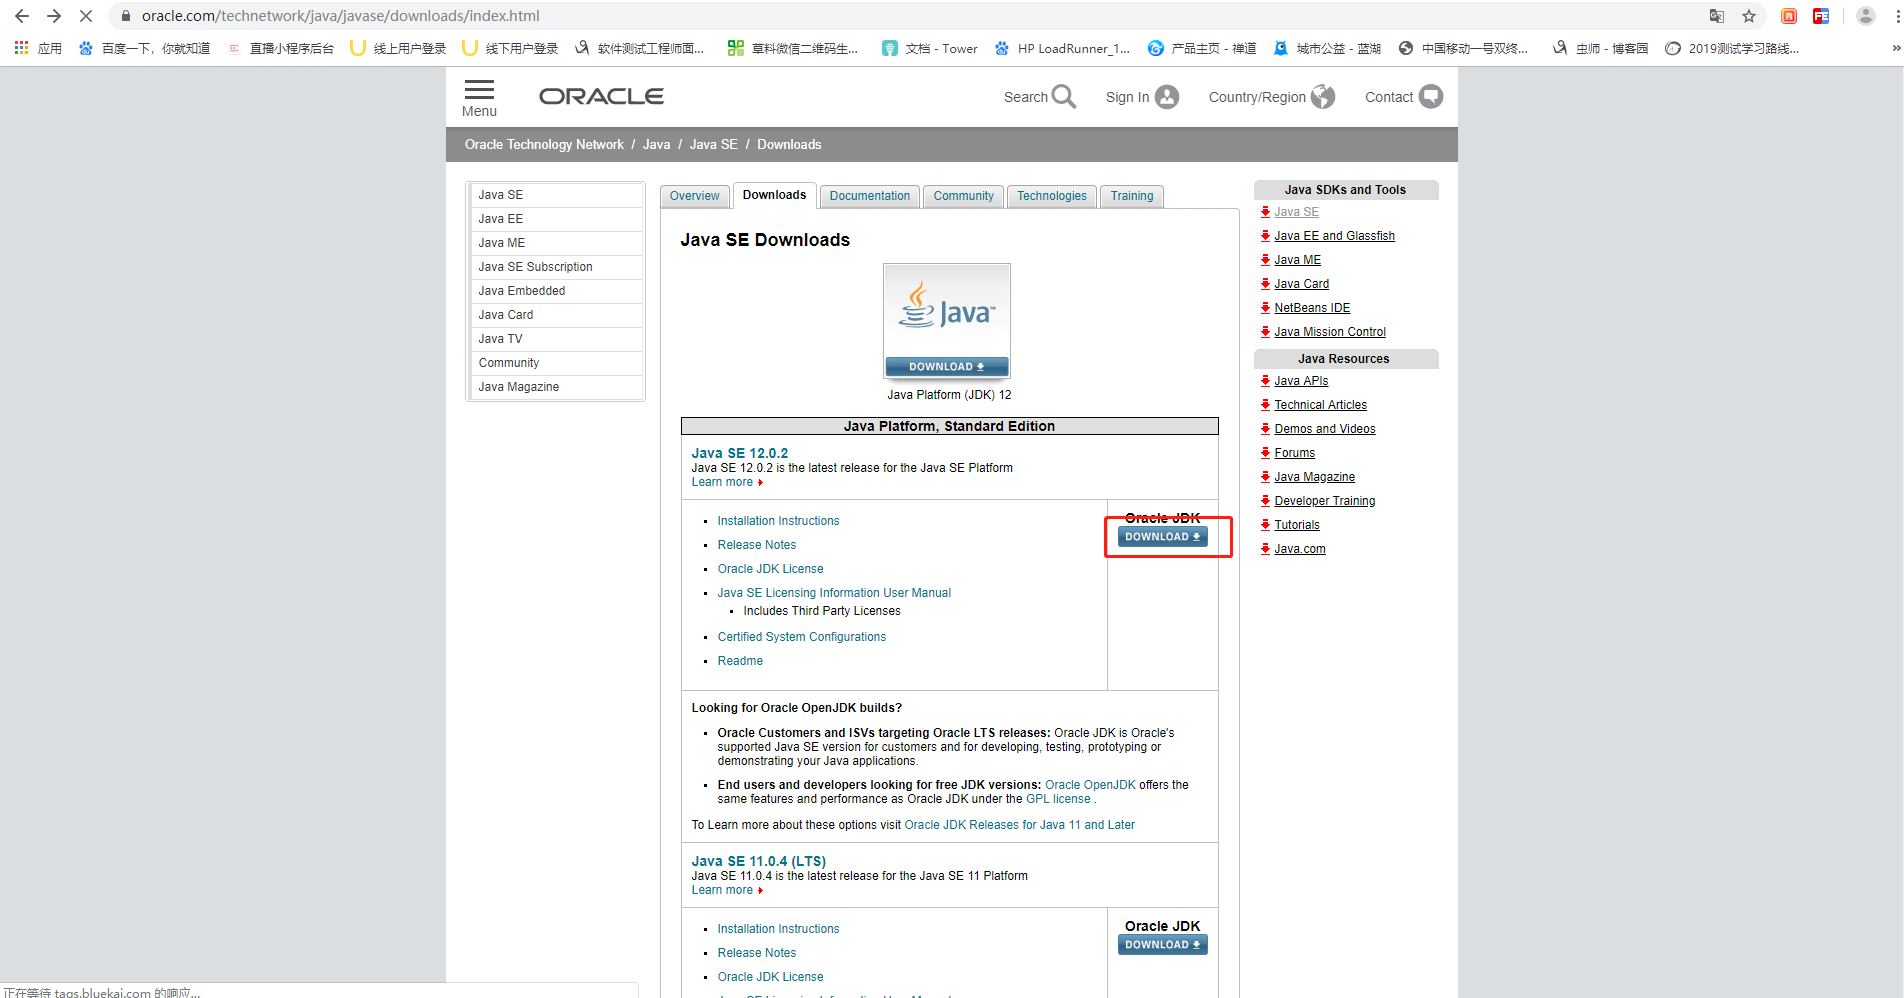Open Java Mission Control link

(x=1330, y=332)
